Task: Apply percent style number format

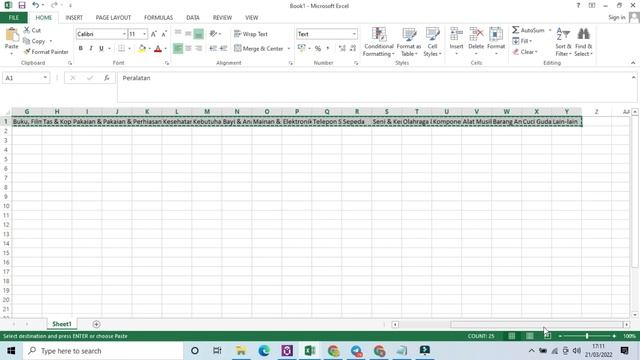Action: coord(318,48)
